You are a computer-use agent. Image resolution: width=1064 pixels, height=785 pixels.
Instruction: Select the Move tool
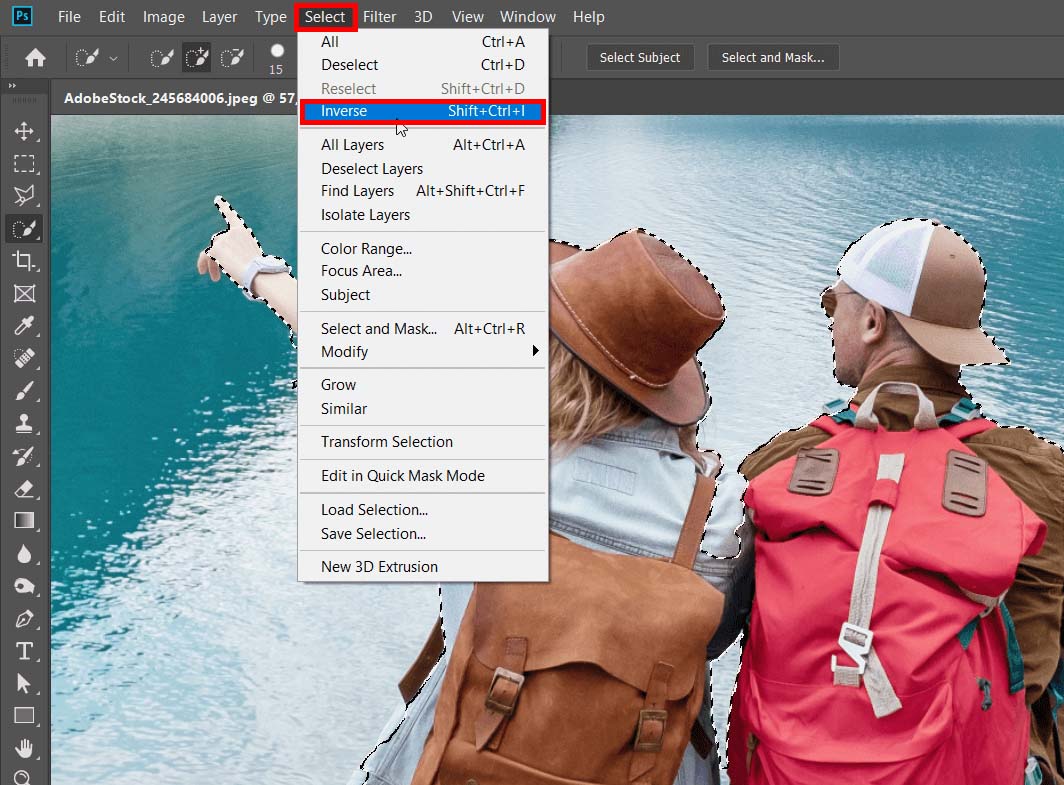click(25, 131)
